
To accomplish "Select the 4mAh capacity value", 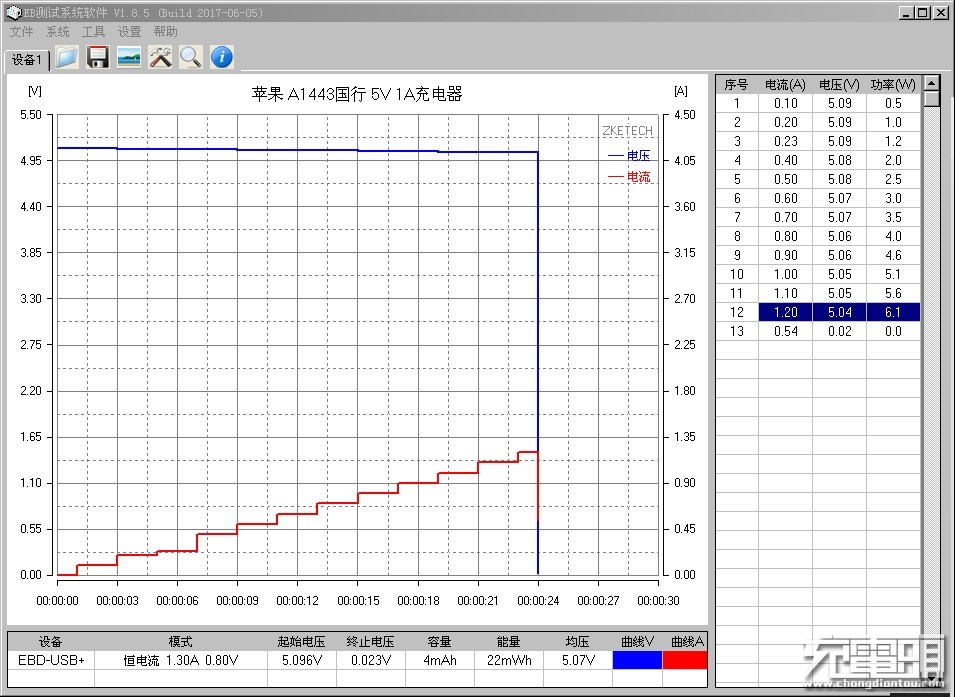I will click(x=440, y=660).
